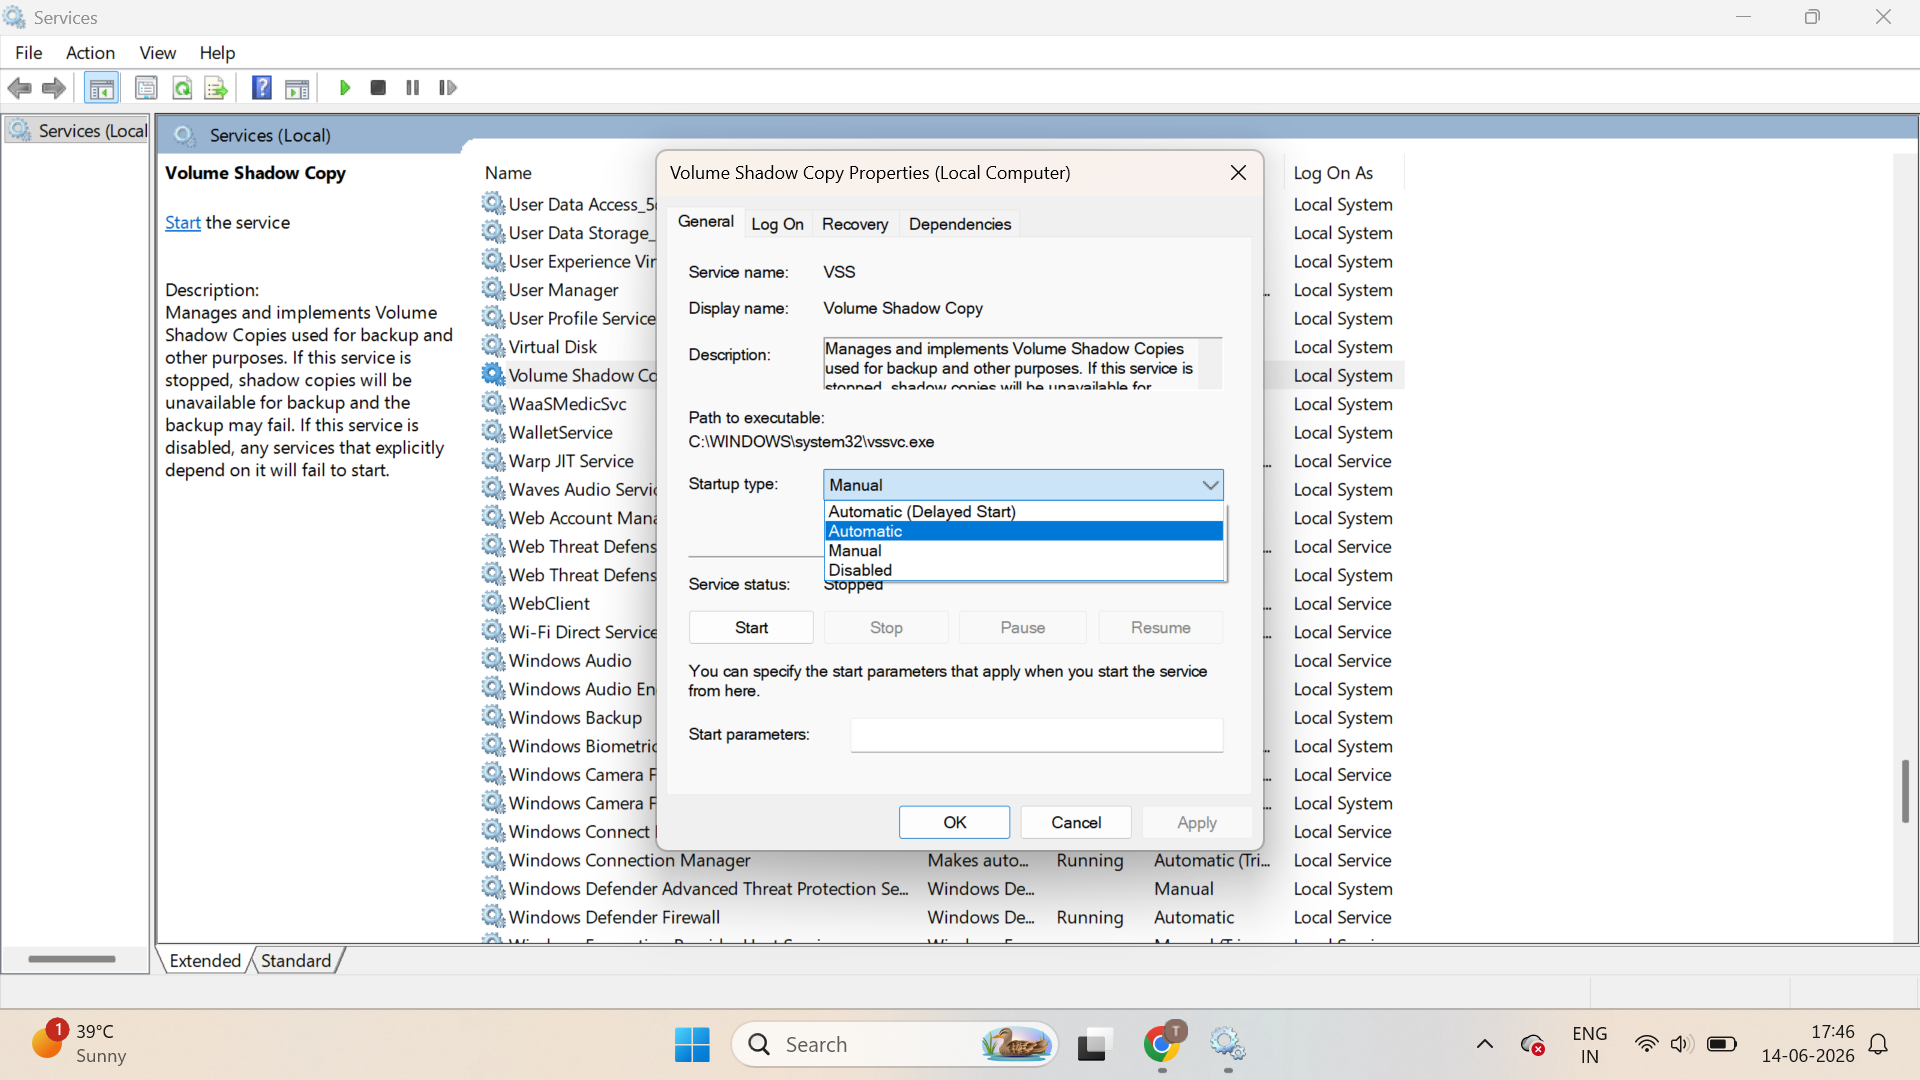Click the console tree horizontal scrollbar

(x=72, y=958)
